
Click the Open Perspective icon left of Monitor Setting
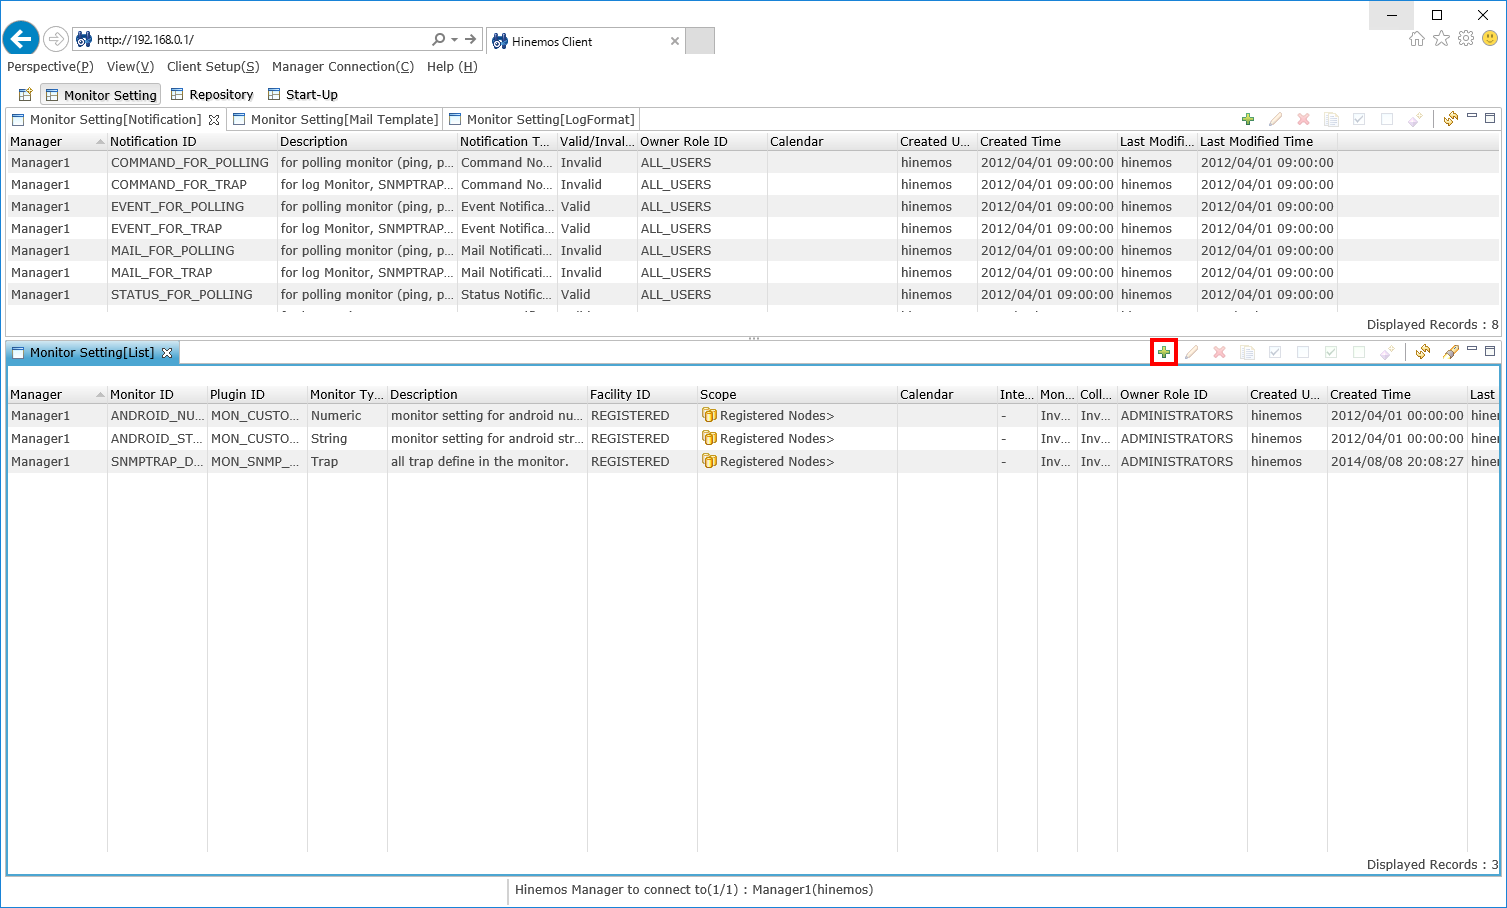pyautogui.click(x=26, y=95)
